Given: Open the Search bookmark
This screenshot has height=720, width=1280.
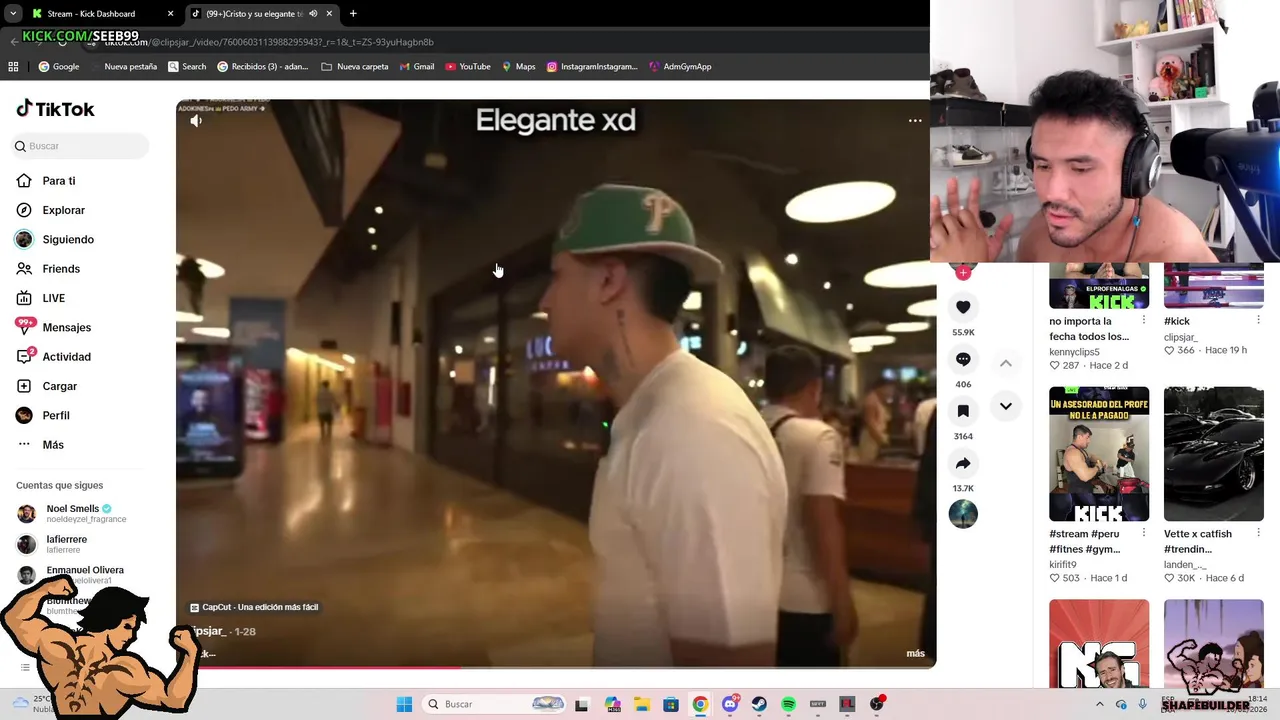Looking at the screenshot, I should pos(187,67).
